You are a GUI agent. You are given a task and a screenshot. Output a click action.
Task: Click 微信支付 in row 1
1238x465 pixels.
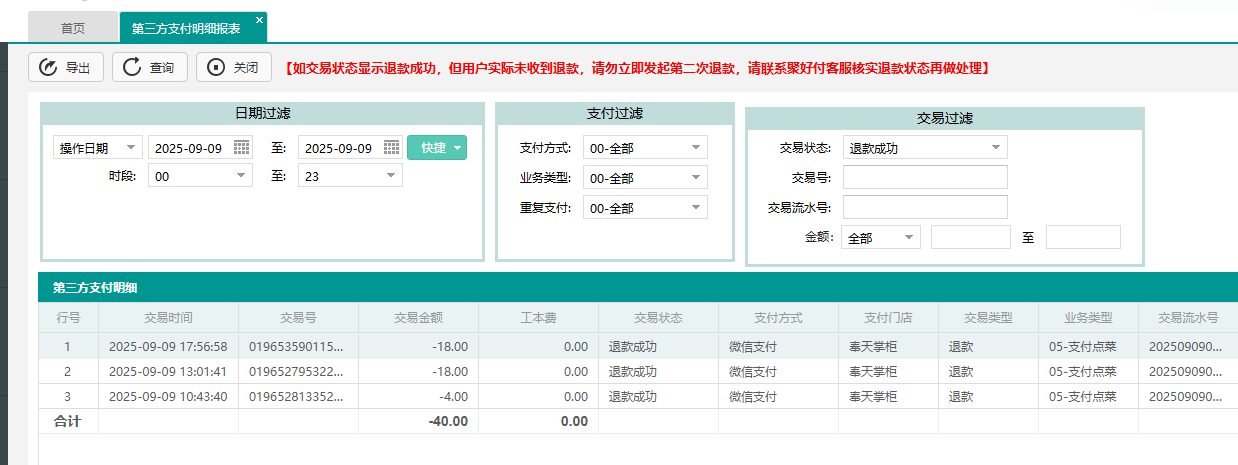753,346
